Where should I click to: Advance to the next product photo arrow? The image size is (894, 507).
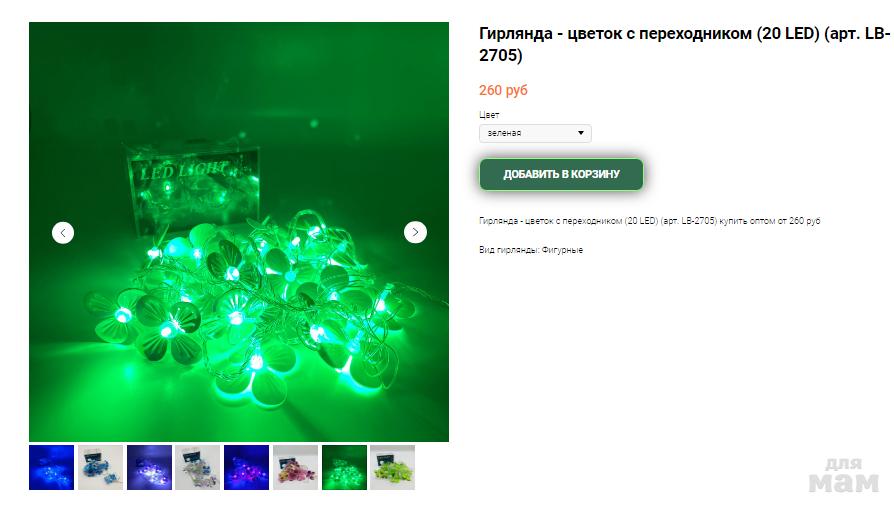[415, 232]
